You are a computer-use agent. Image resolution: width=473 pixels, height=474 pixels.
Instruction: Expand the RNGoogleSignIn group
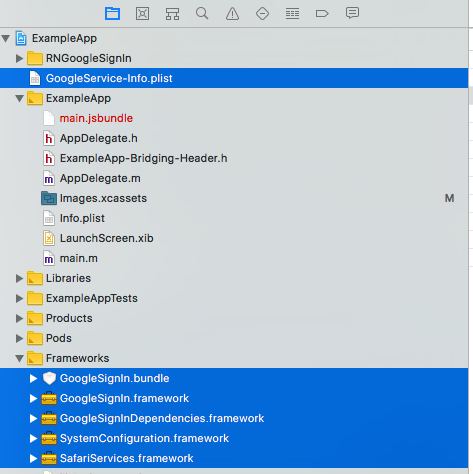point(20,58)
